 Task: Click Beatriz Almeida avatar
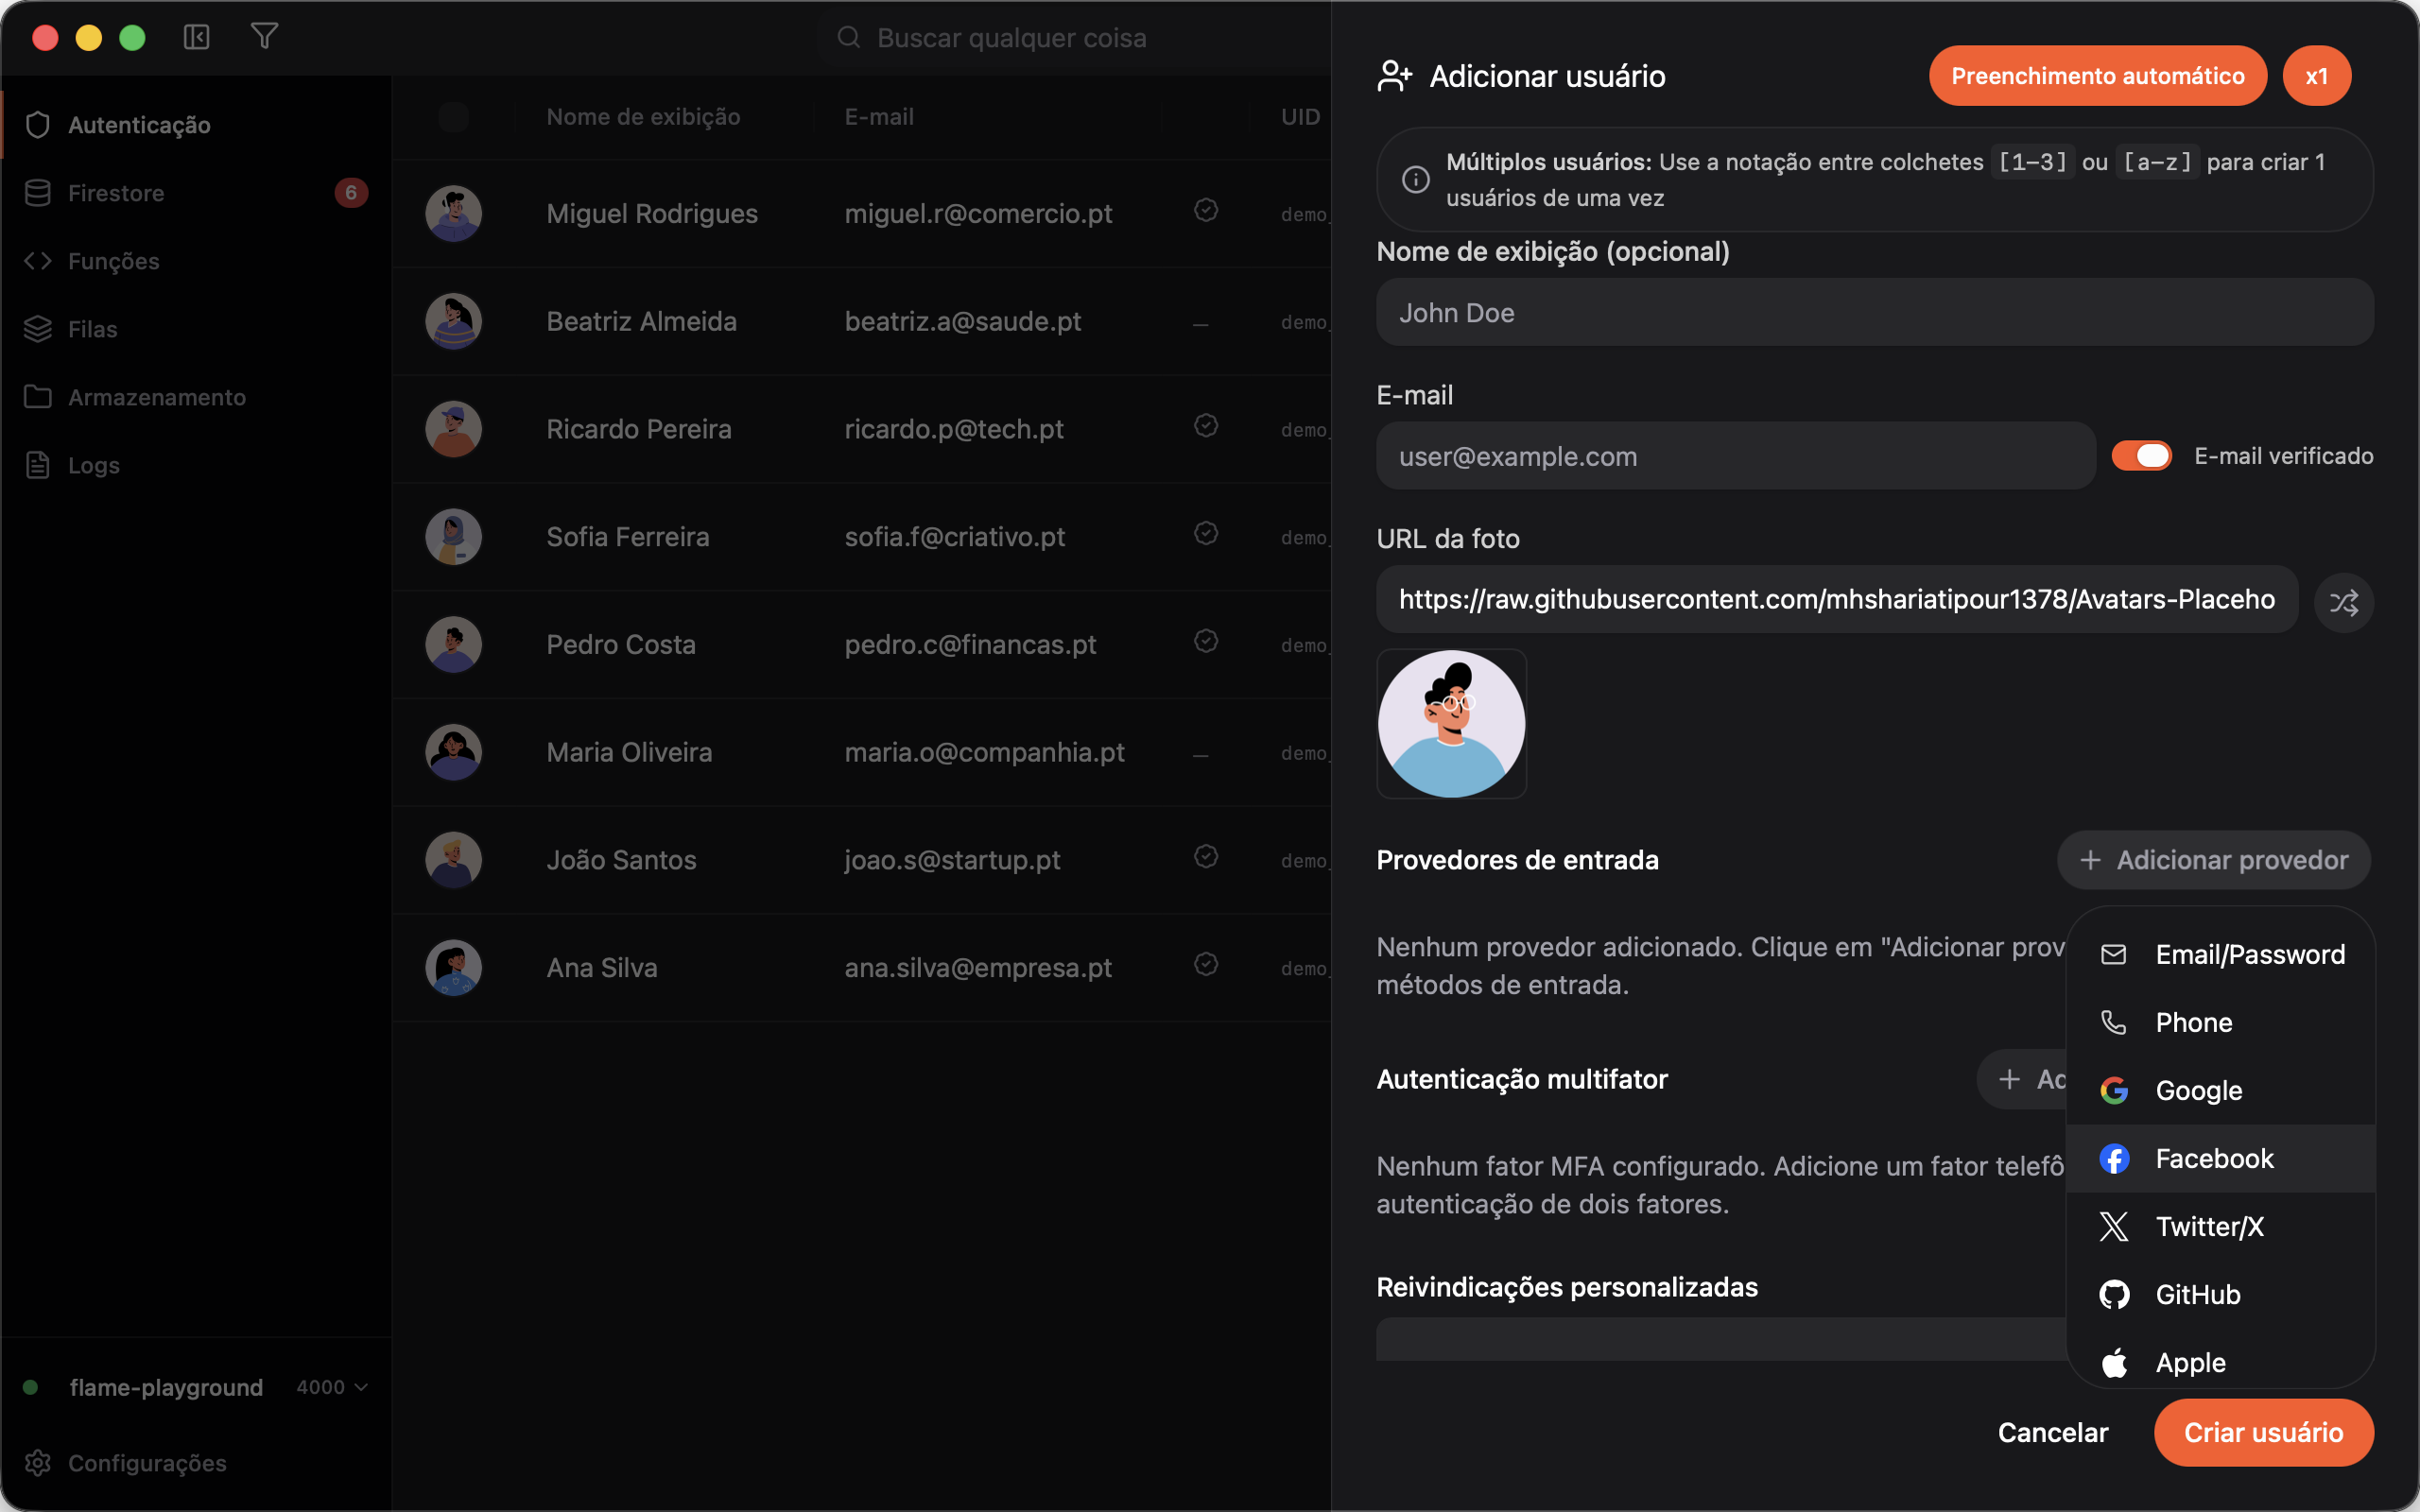click(x=454, y=321)
